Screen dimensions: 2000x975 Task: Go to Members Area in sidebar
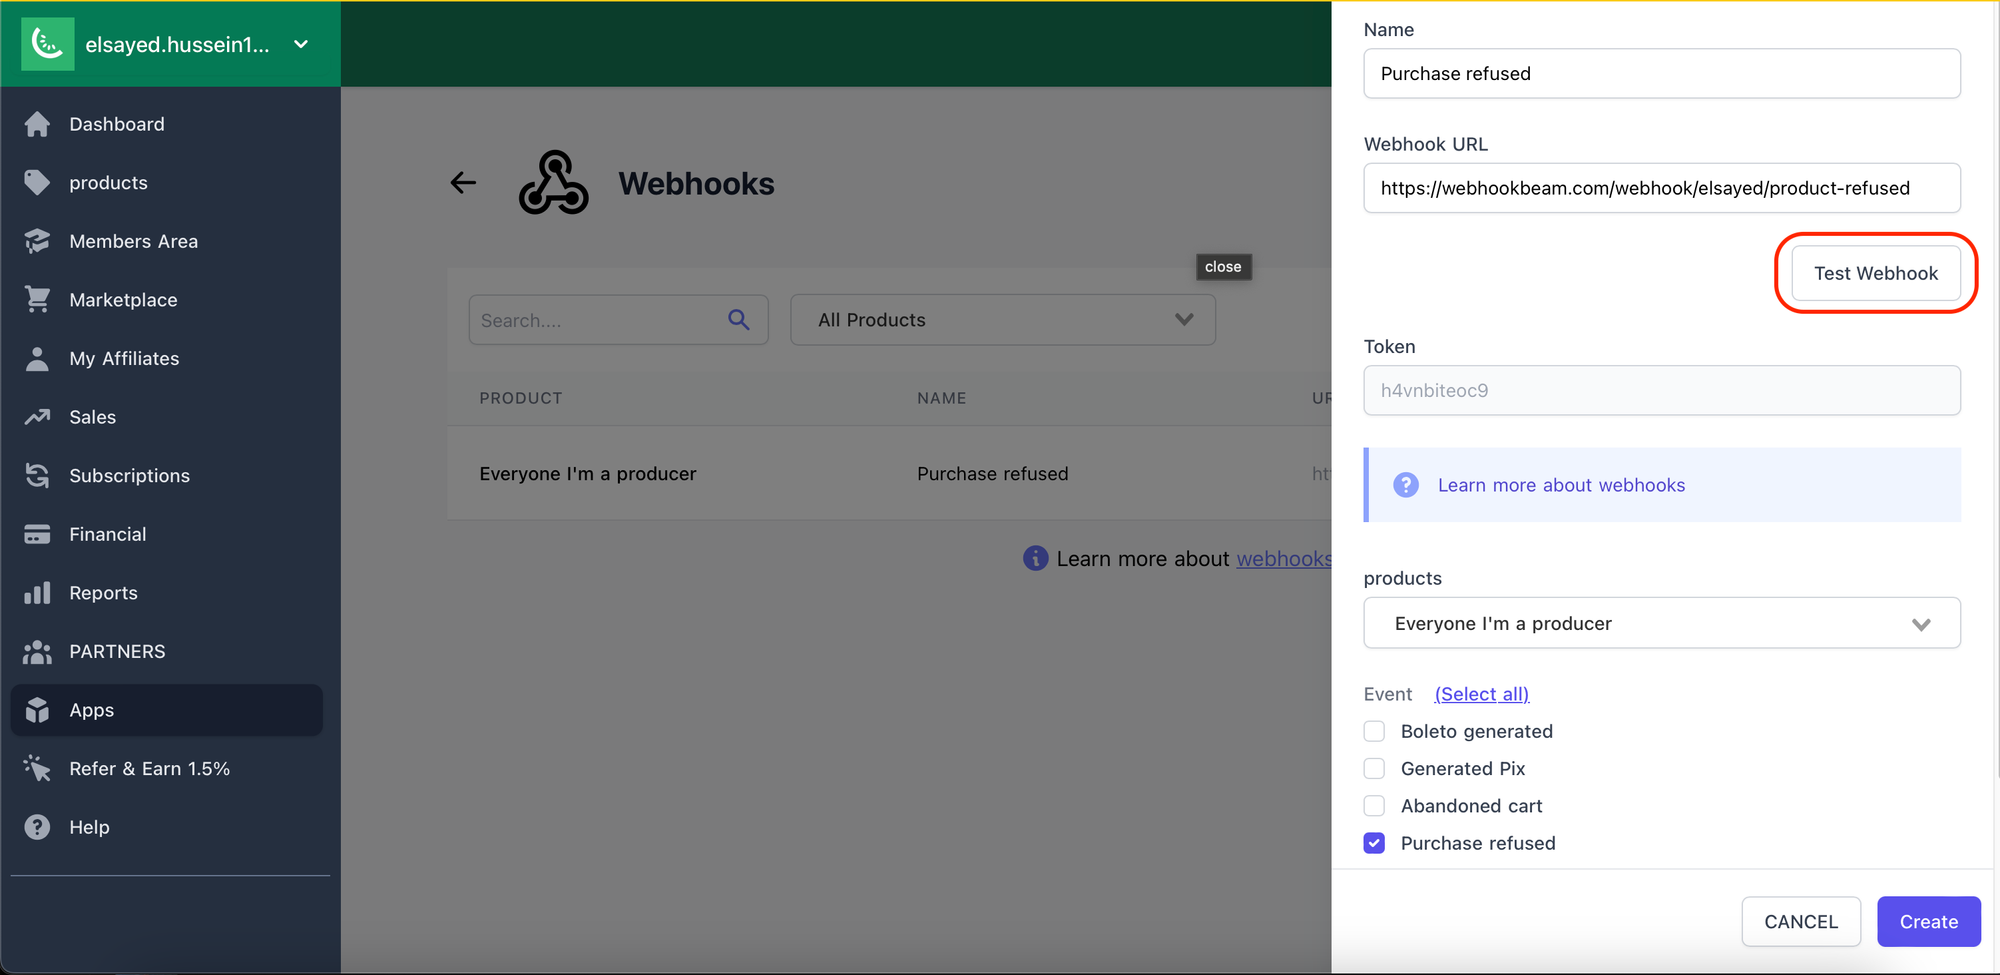(133, 241)
